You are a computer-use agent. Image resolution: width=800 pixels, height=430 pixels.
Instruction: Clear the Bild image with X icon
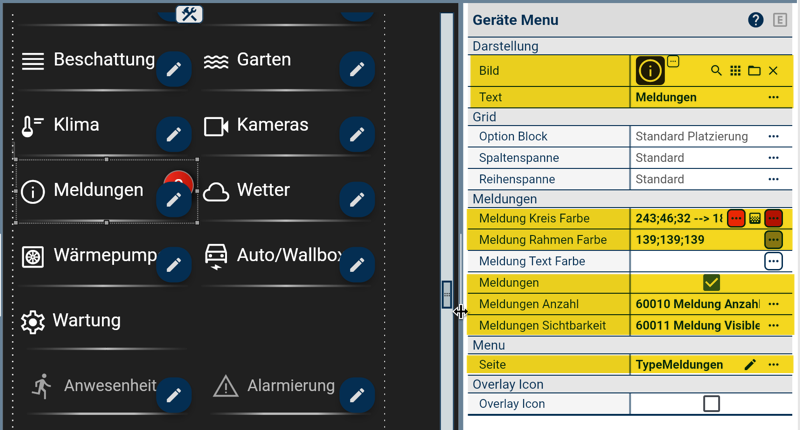click(773, 71)
